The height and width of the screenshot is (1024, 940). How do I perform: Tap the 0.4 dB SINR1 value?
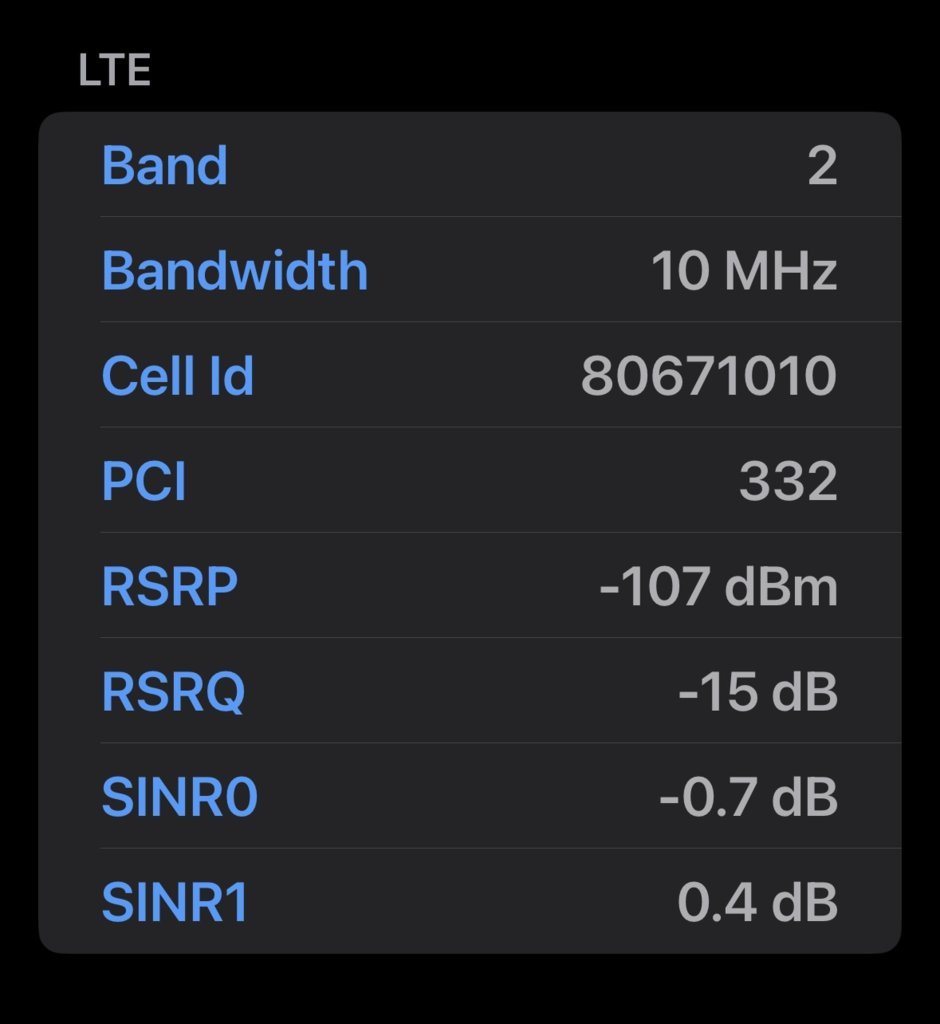[x=758, y=902]
